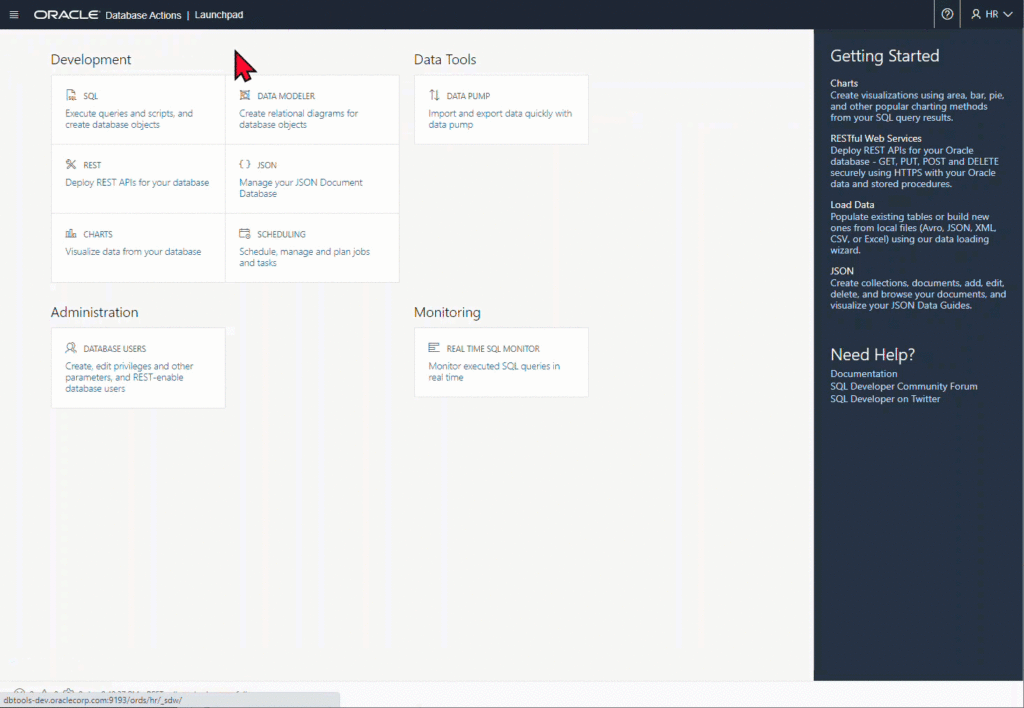
Task: Open the HR user dropdown
Action: (988, 14)
